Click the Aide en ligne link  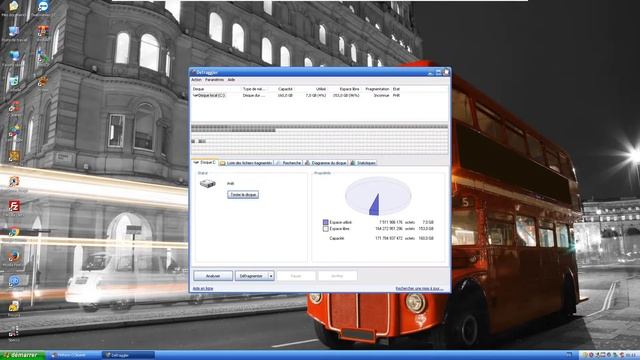[203, 289]
